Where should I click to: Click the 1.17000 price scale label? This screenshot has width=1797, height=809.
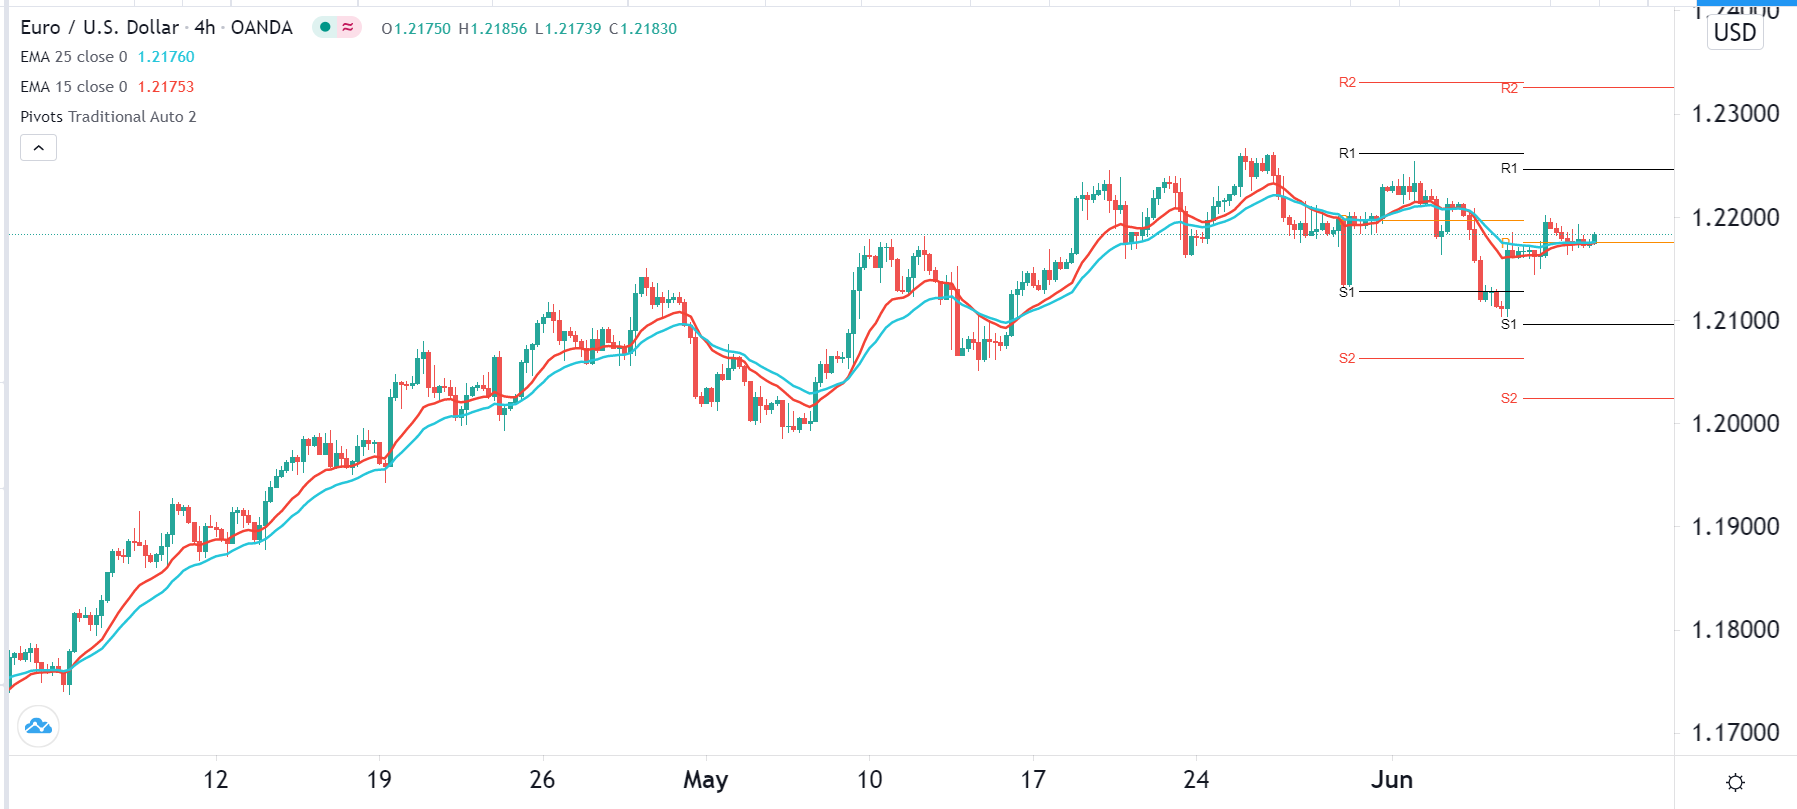[x=1735, y=733]
